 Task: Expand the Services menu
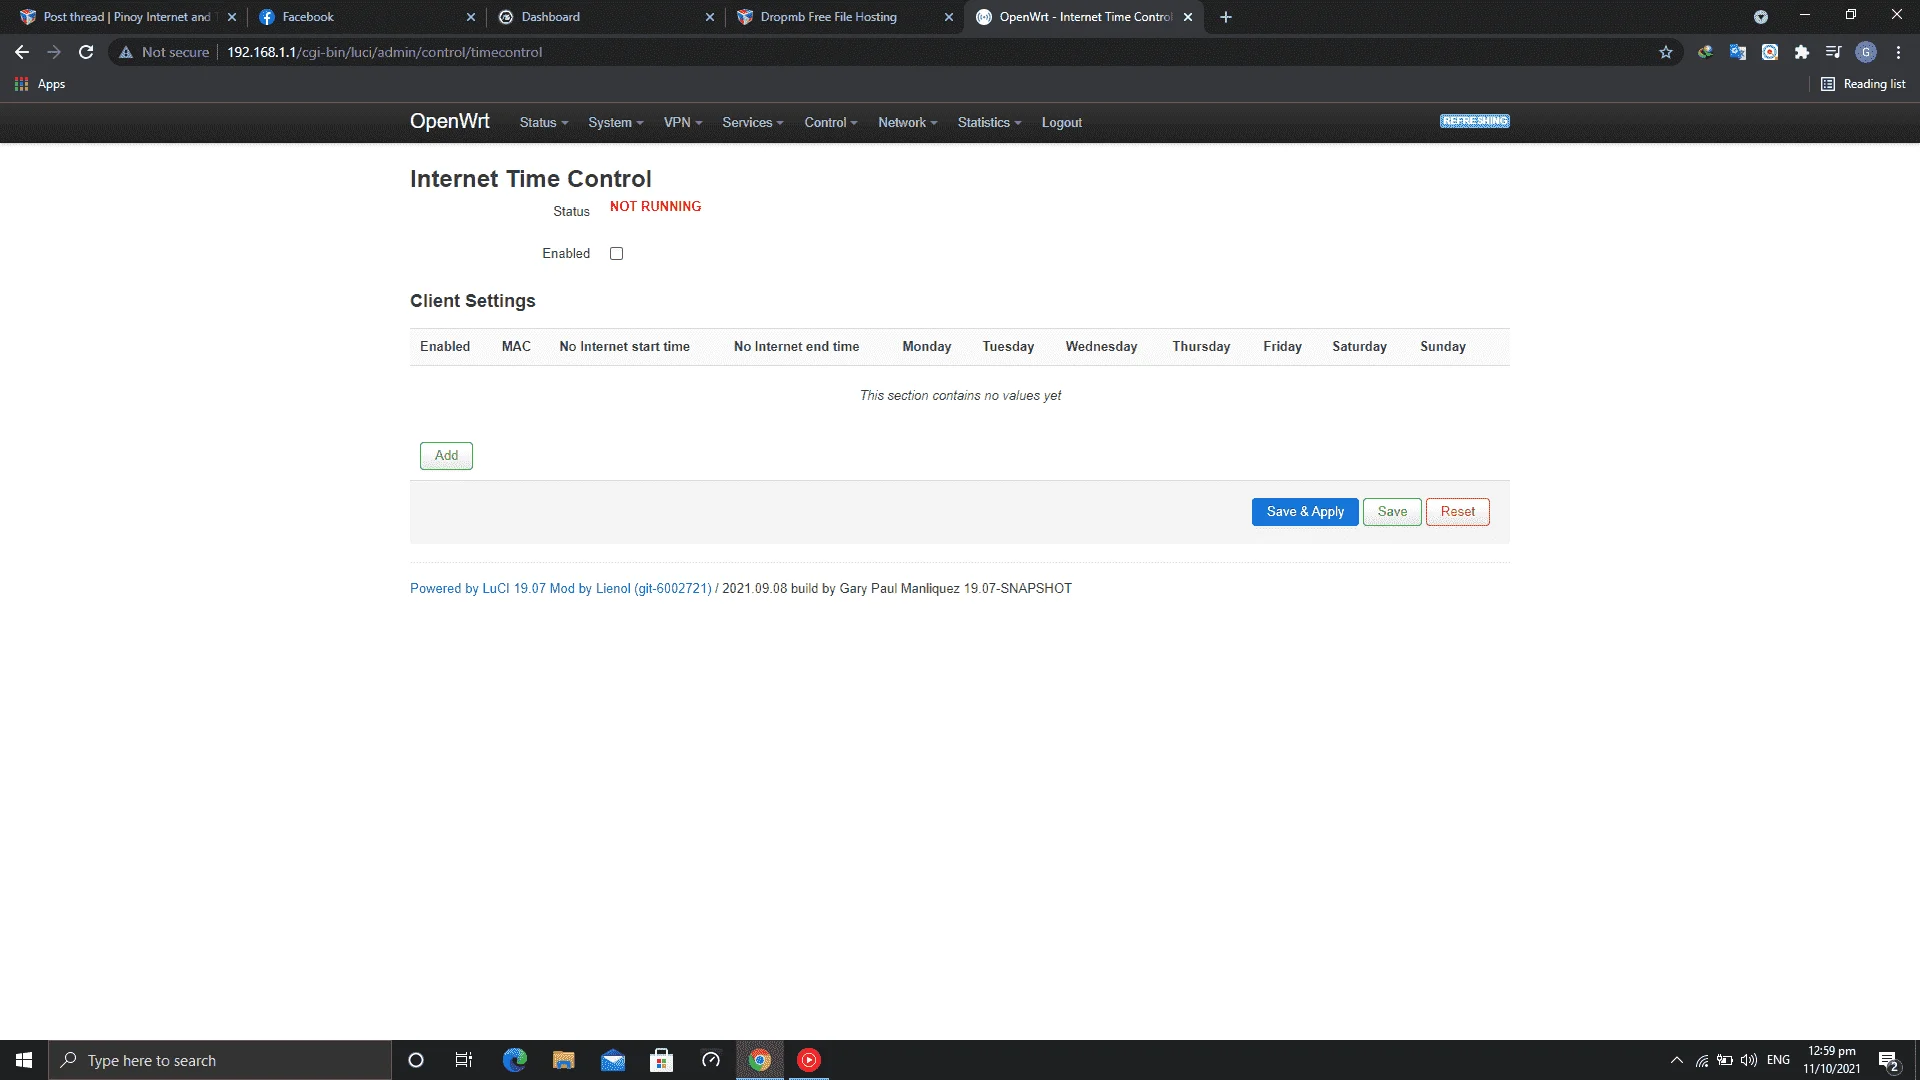tap(753, 122)
